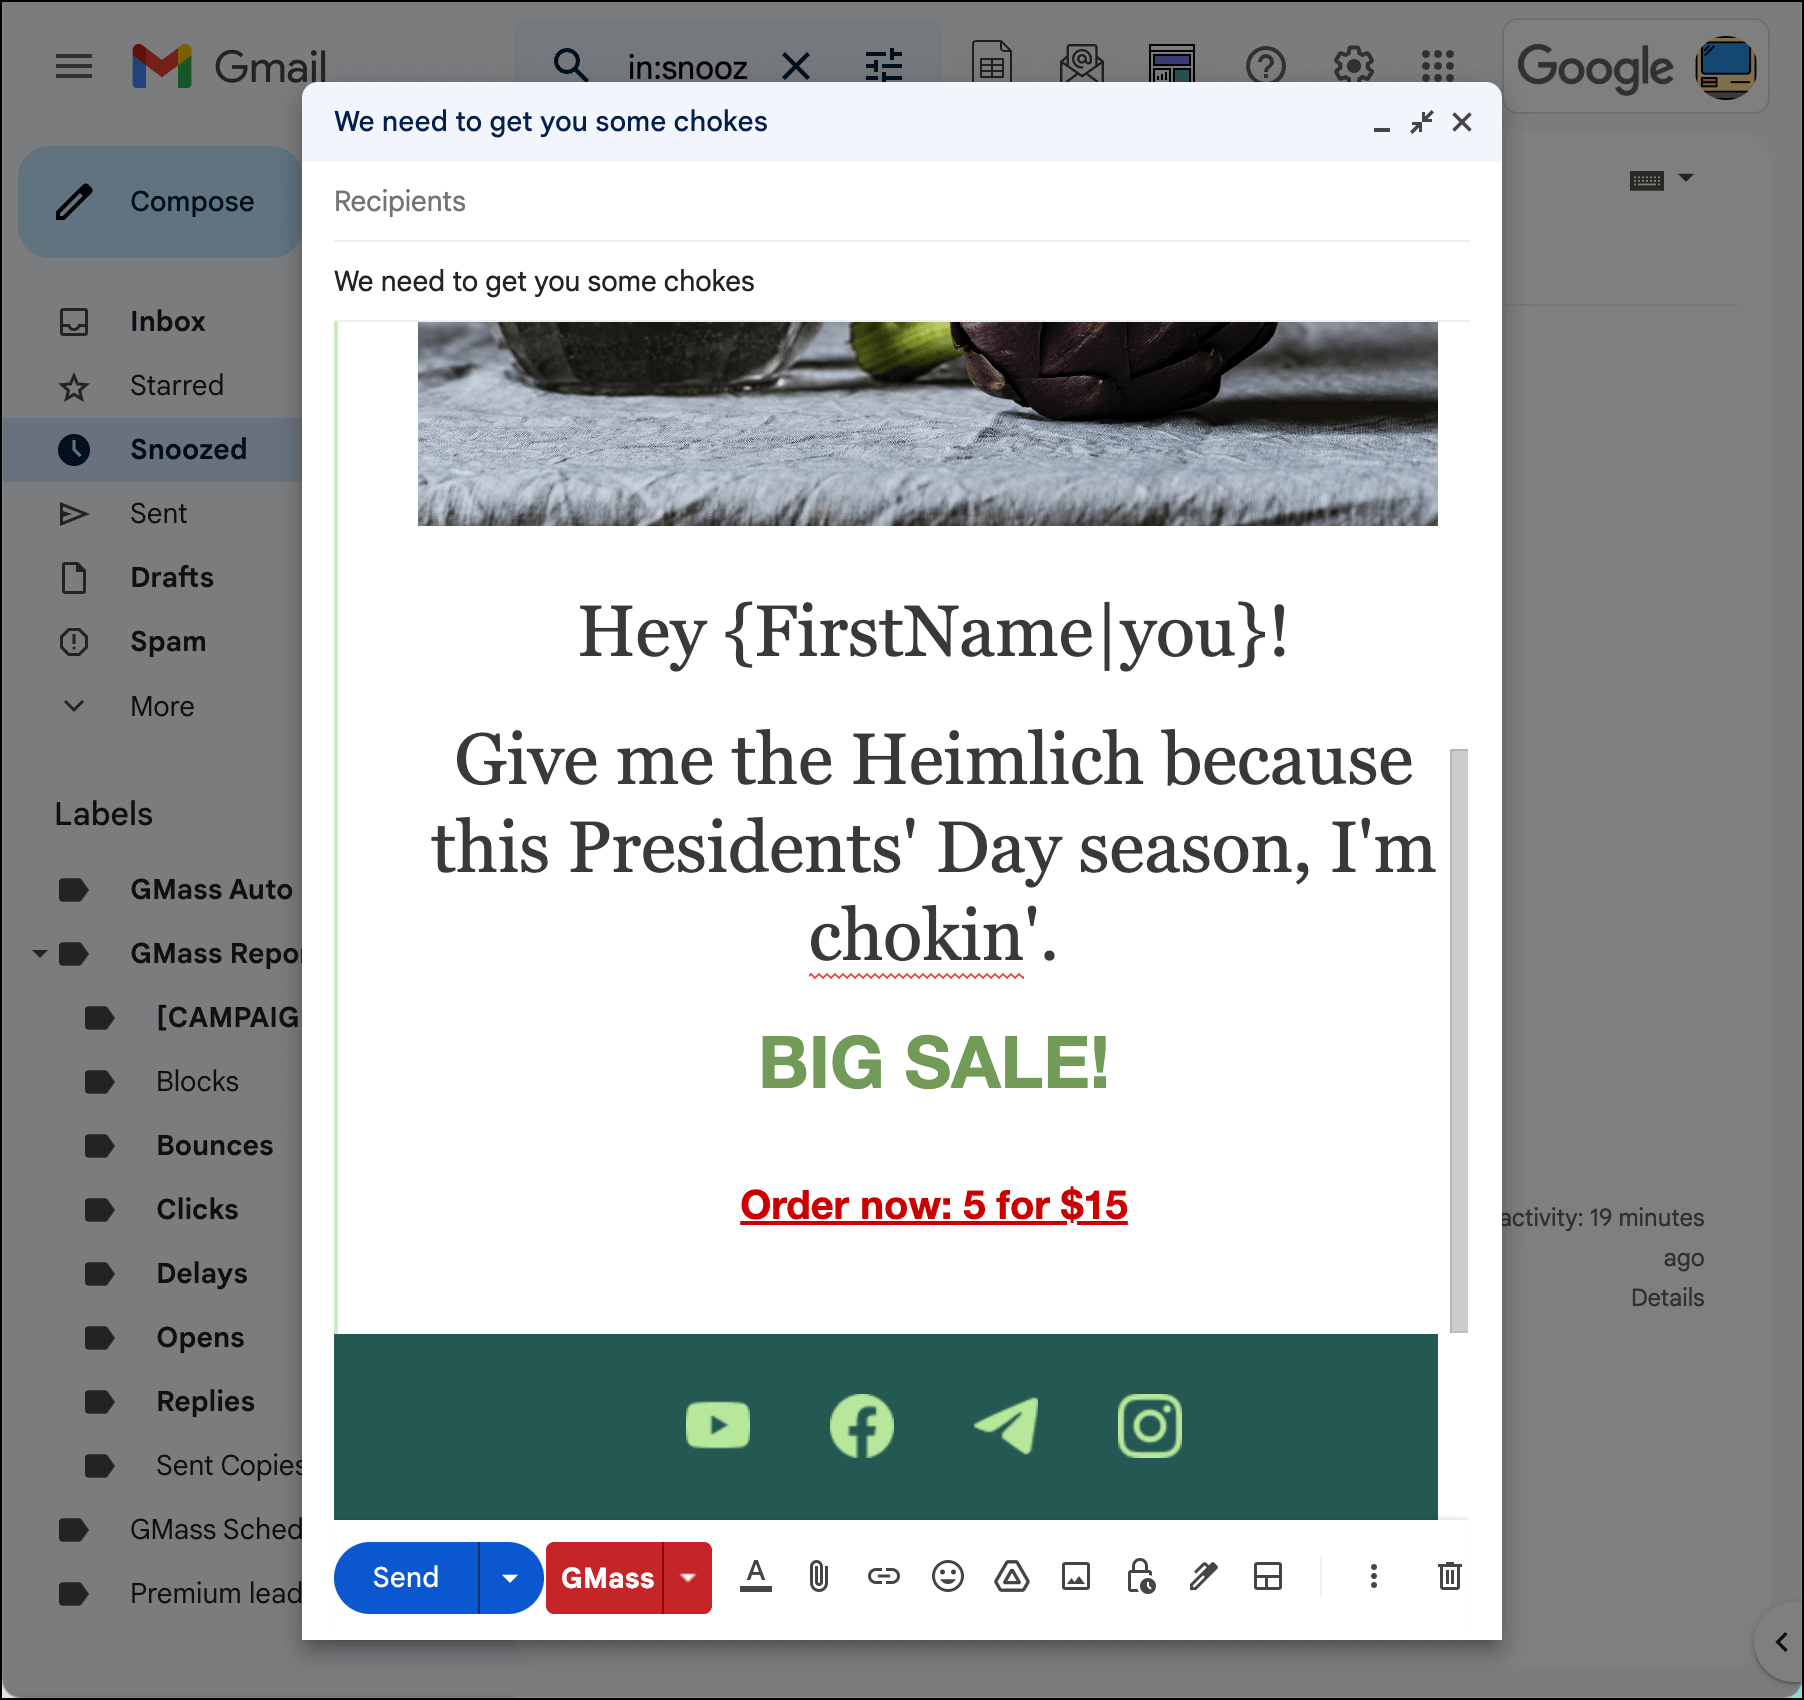Image resolution: width=1804 pixels, height=1700 pixels.
Task: Click the Details link under account activity
Action: pyautogui.click(x=1667, y=1298)
